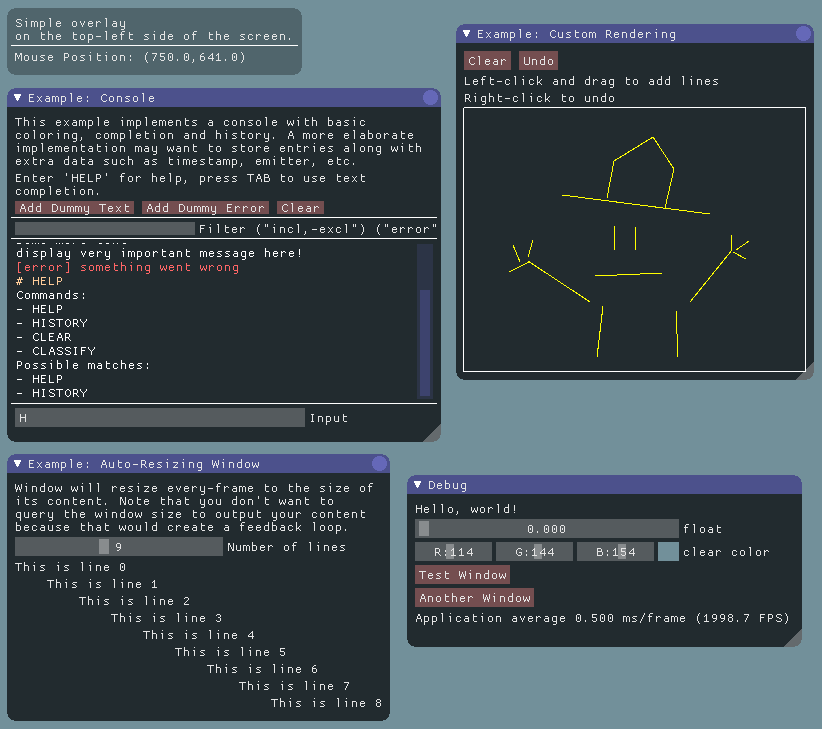
Task: Click the float slider in Debug panel
Action: [x=546, y=528]
